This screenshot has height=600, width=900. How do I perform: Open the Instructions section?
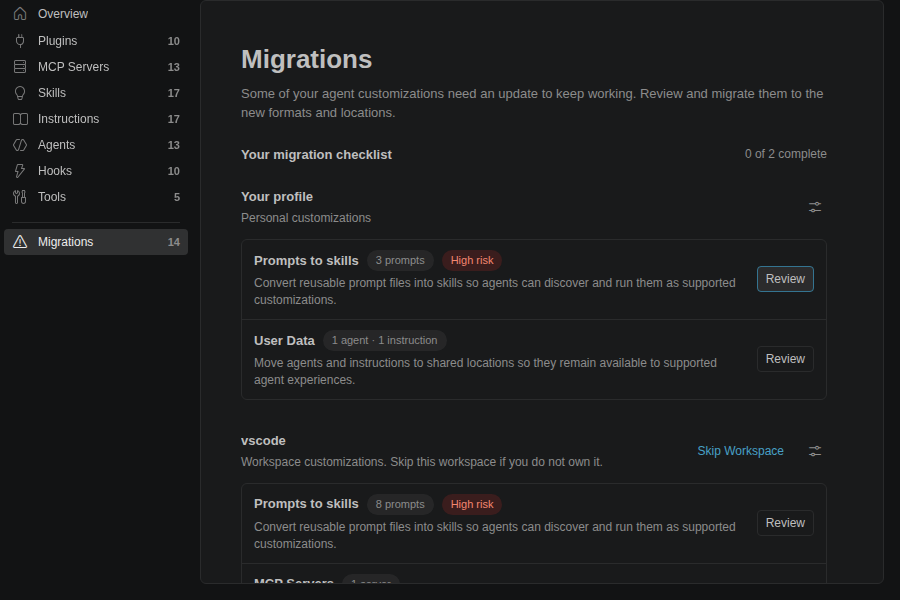96,119
